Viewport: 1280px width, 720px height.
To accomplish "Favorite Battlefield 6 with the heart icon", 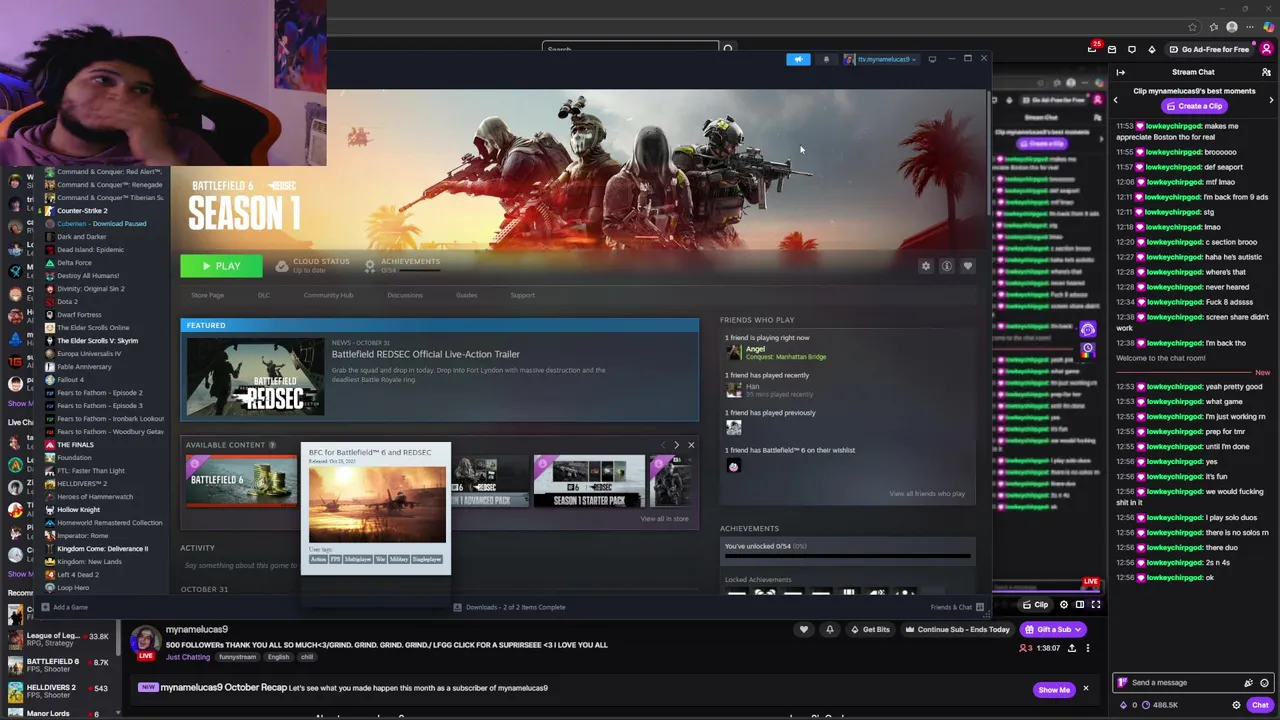I will pos(968,266).
